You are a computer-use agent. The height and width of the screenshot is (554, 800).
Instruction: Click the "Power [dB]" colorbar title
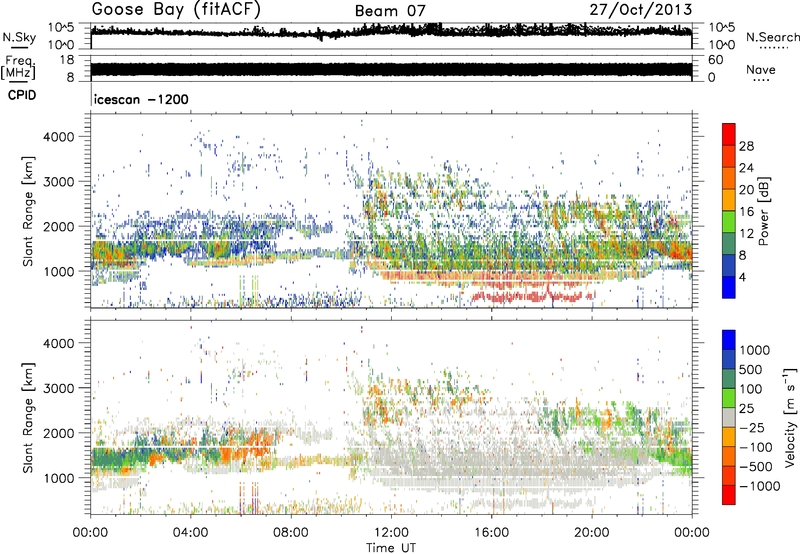[764, 211]
